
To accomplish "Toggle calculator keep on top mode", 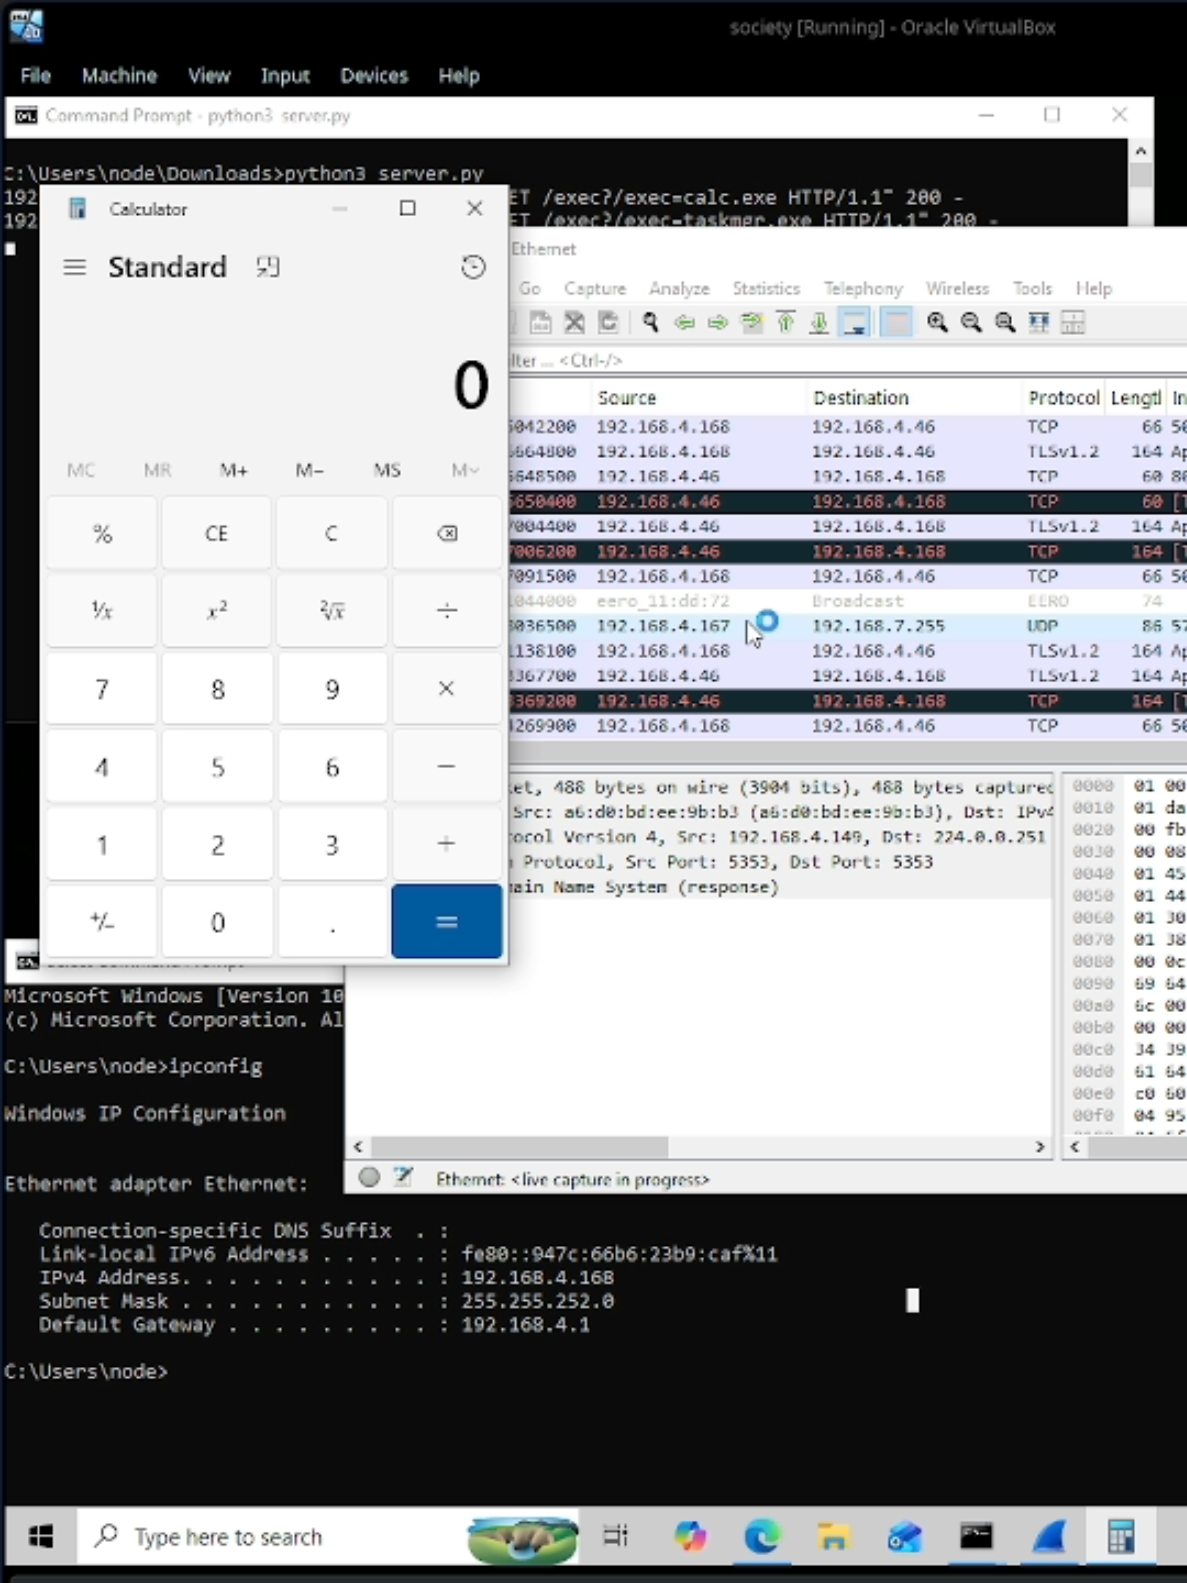I will click(x=267, y=267).
